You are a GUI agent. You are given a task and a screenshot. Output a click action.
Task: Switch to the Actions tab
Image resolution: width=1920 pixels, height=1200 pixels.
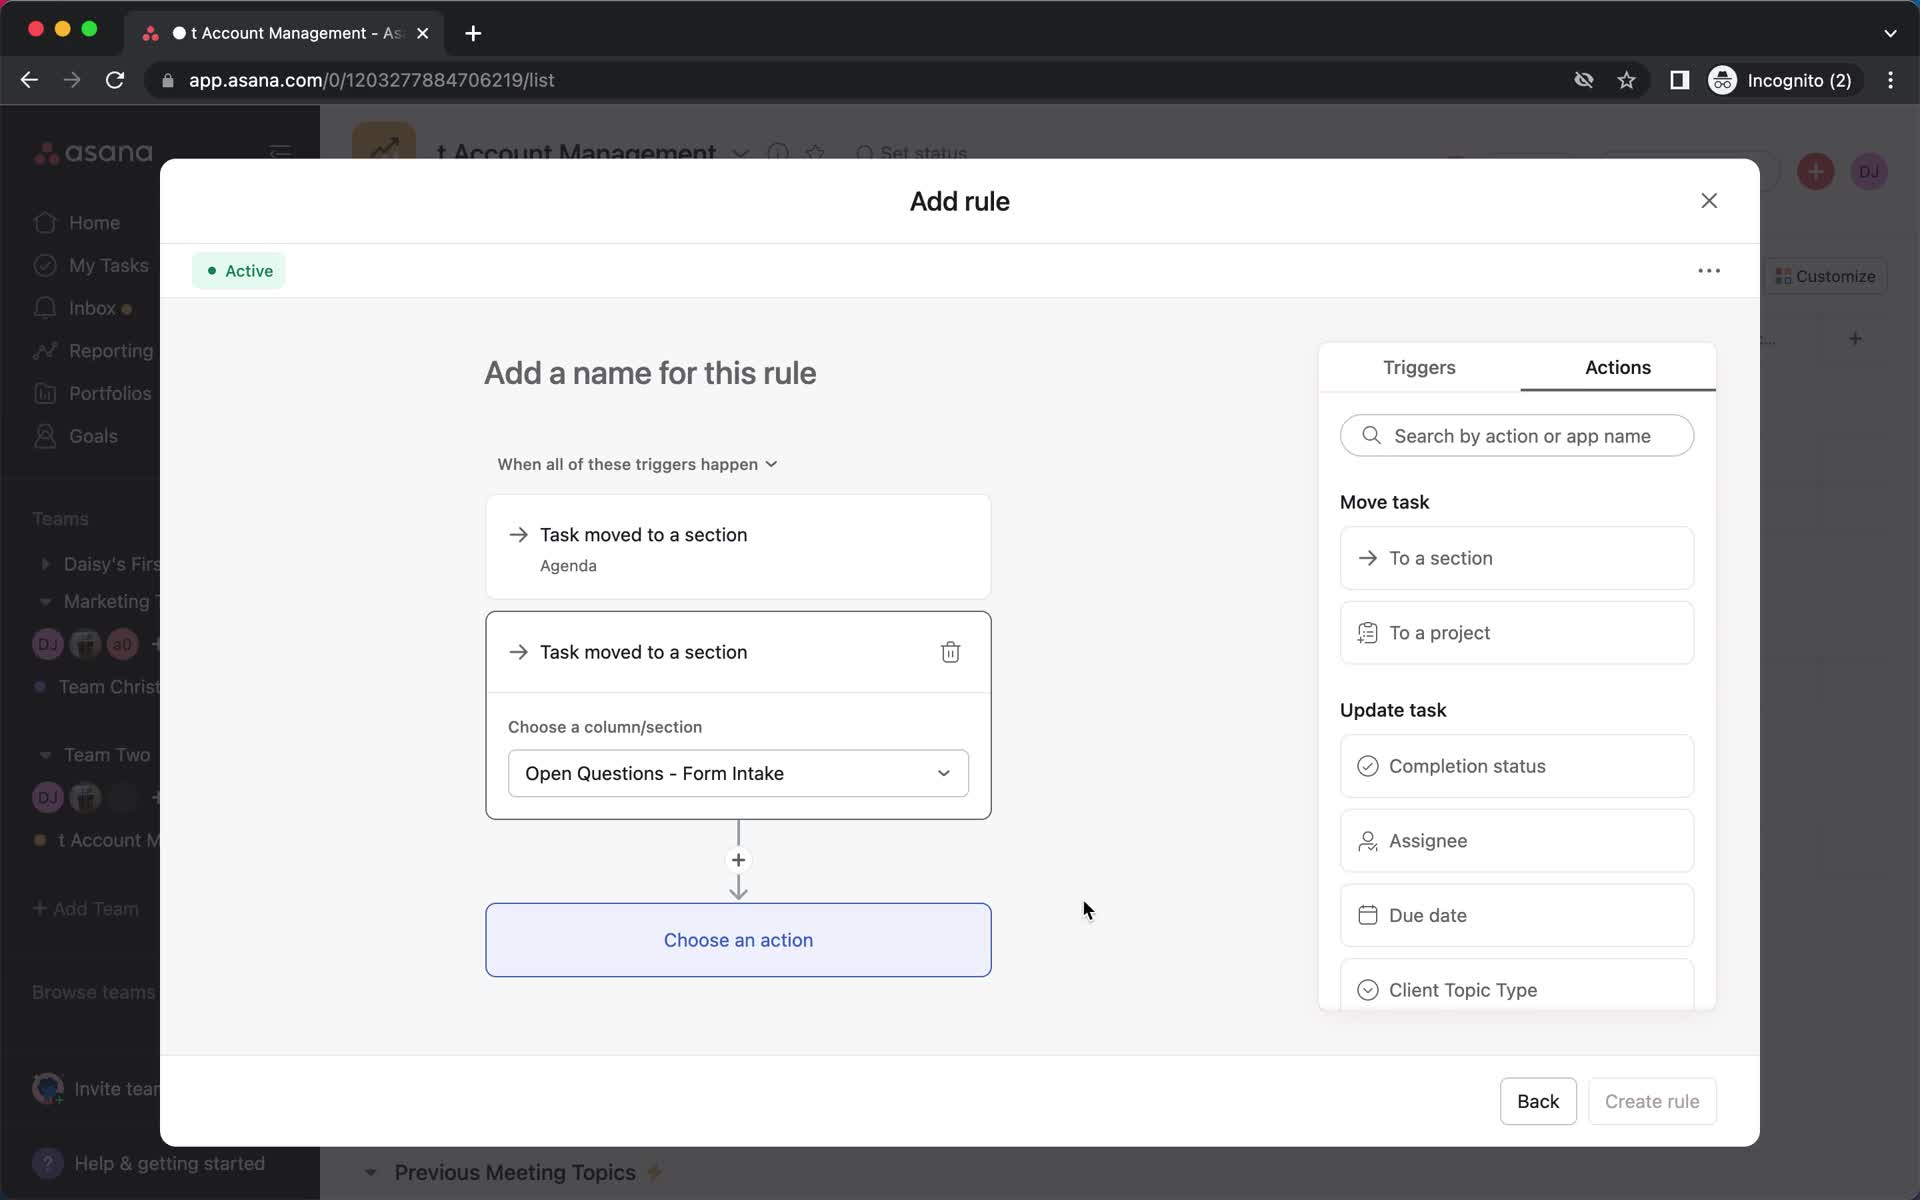coord(1617,366)
